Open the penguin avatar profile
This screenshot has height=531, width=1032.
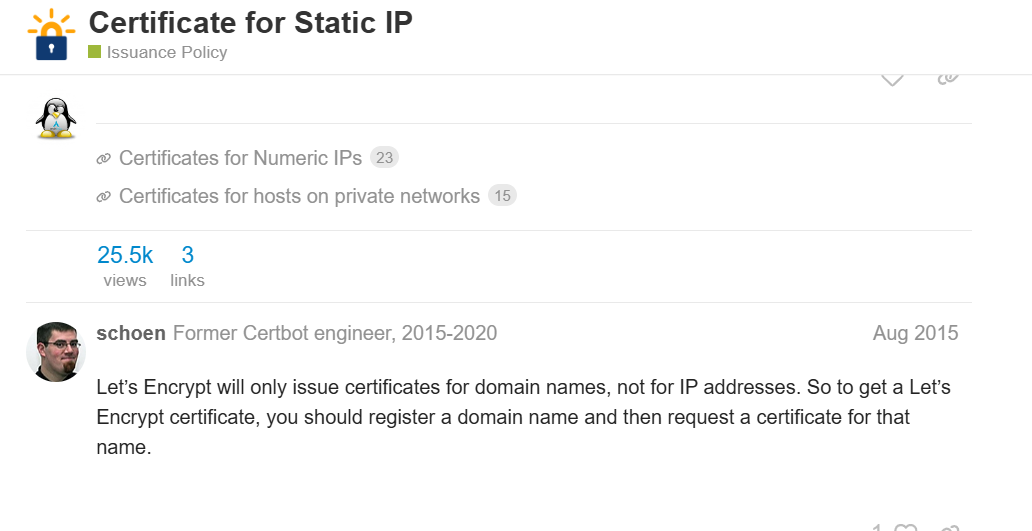pos(56,118)
